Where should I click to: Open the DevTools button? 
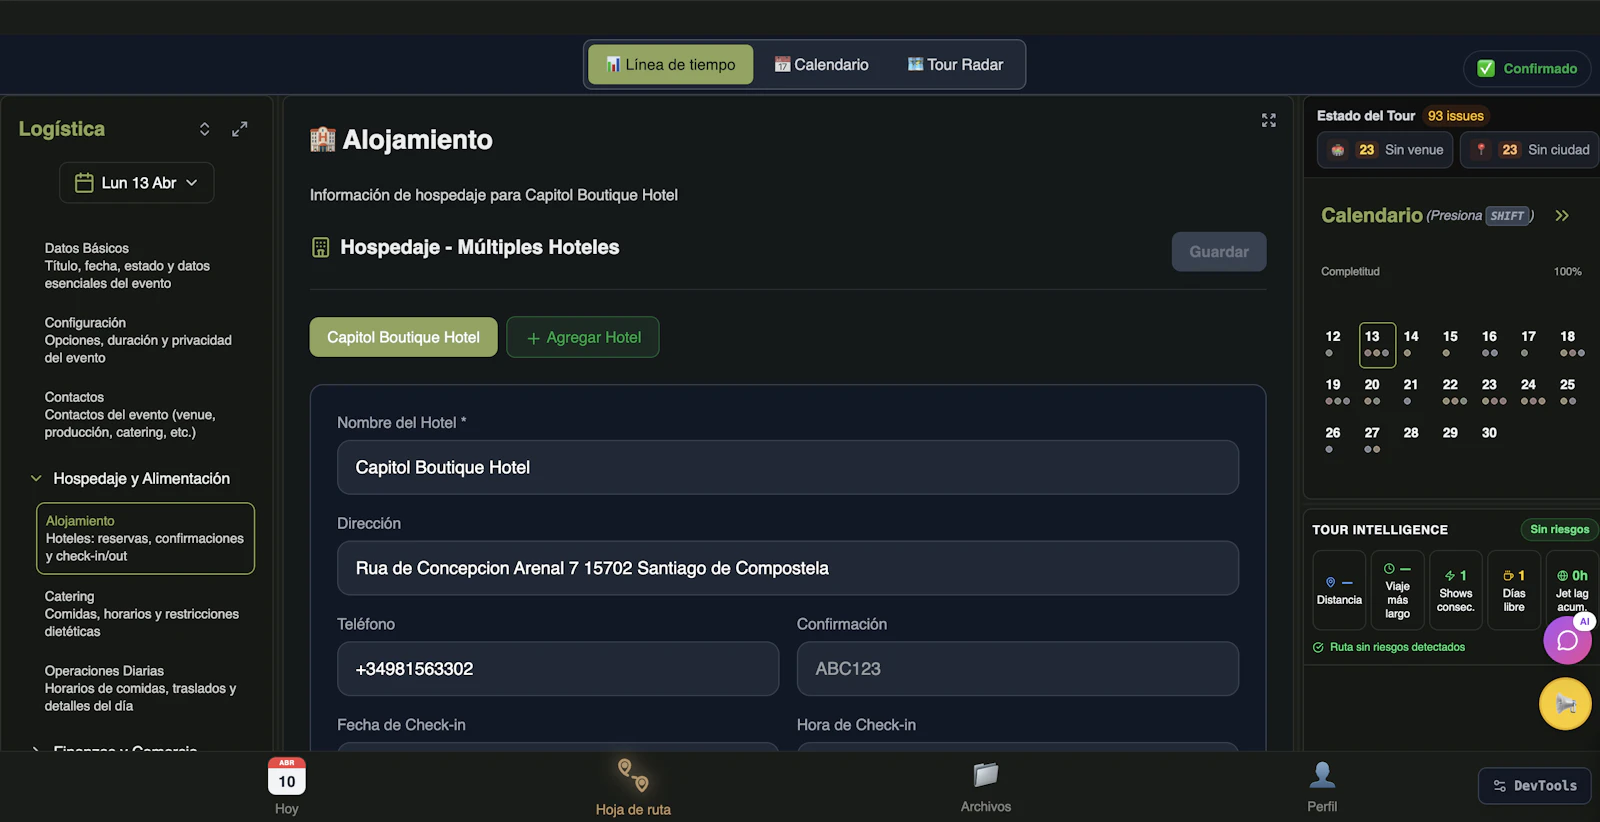click(1534, 786)
